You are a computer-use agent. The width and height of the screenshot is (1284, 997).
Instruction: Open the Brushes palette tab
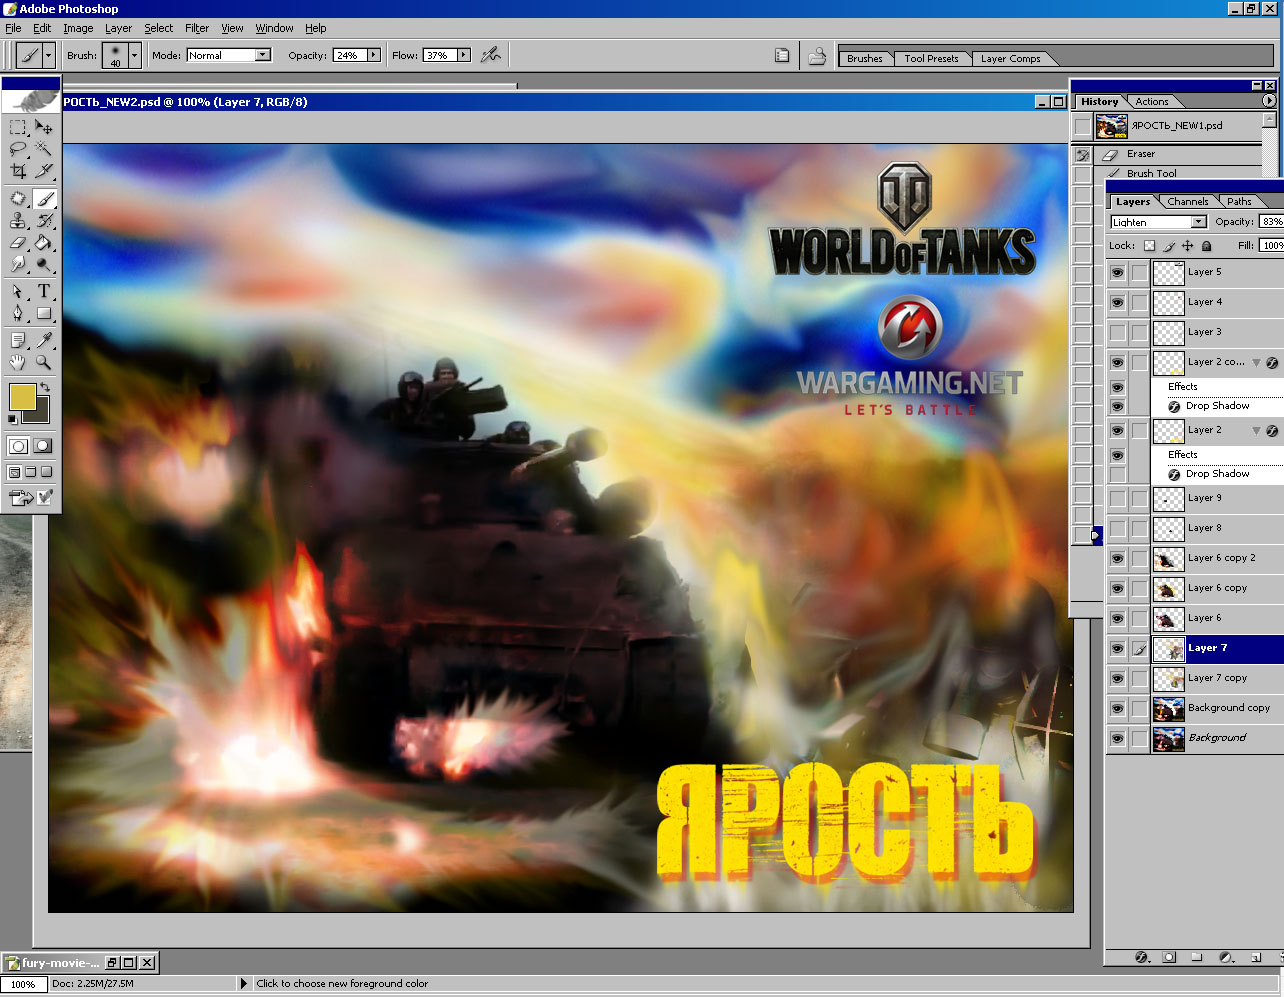pyautogui.click(x=864, y=58)
